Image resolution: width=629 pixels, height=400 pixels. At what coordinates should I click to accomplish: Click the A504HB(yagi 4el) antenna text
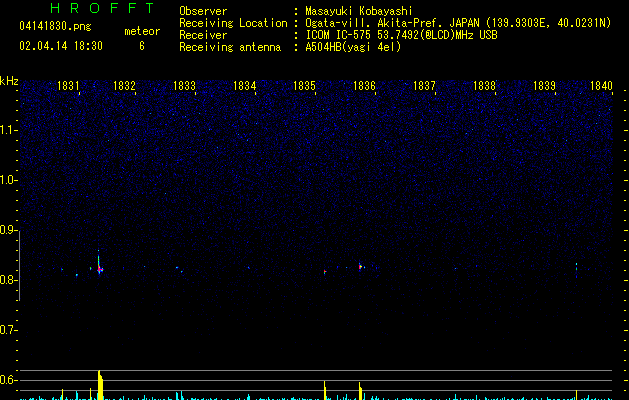[353, 47]
